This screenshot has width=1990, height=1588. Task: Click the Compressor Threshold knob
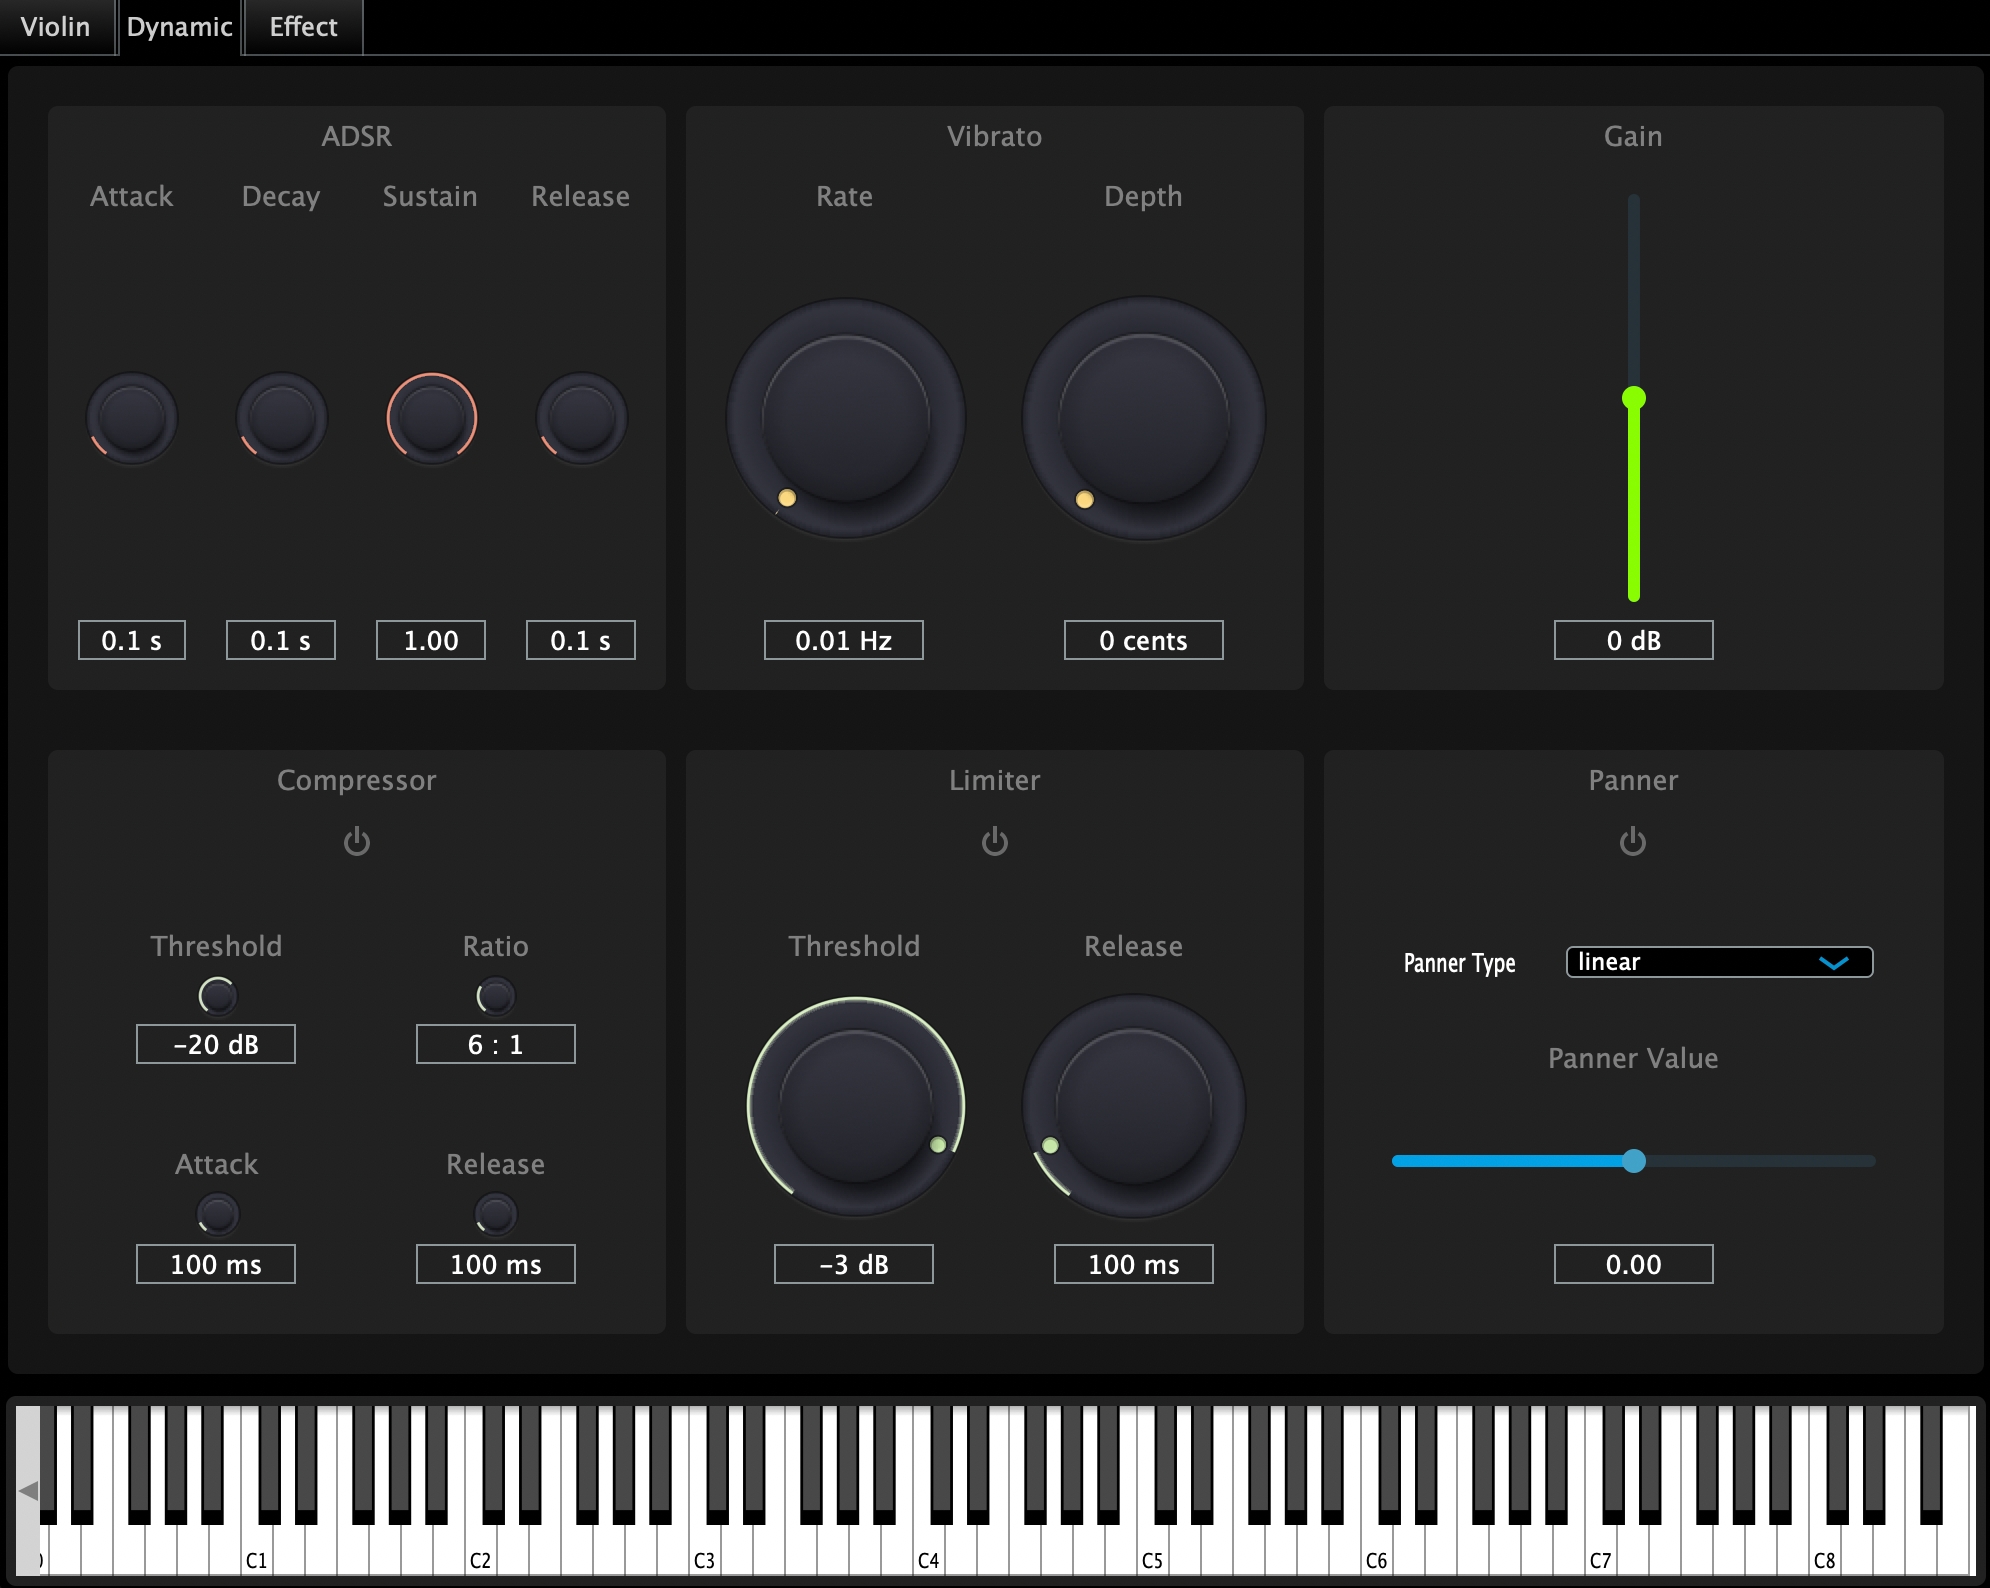217,996
